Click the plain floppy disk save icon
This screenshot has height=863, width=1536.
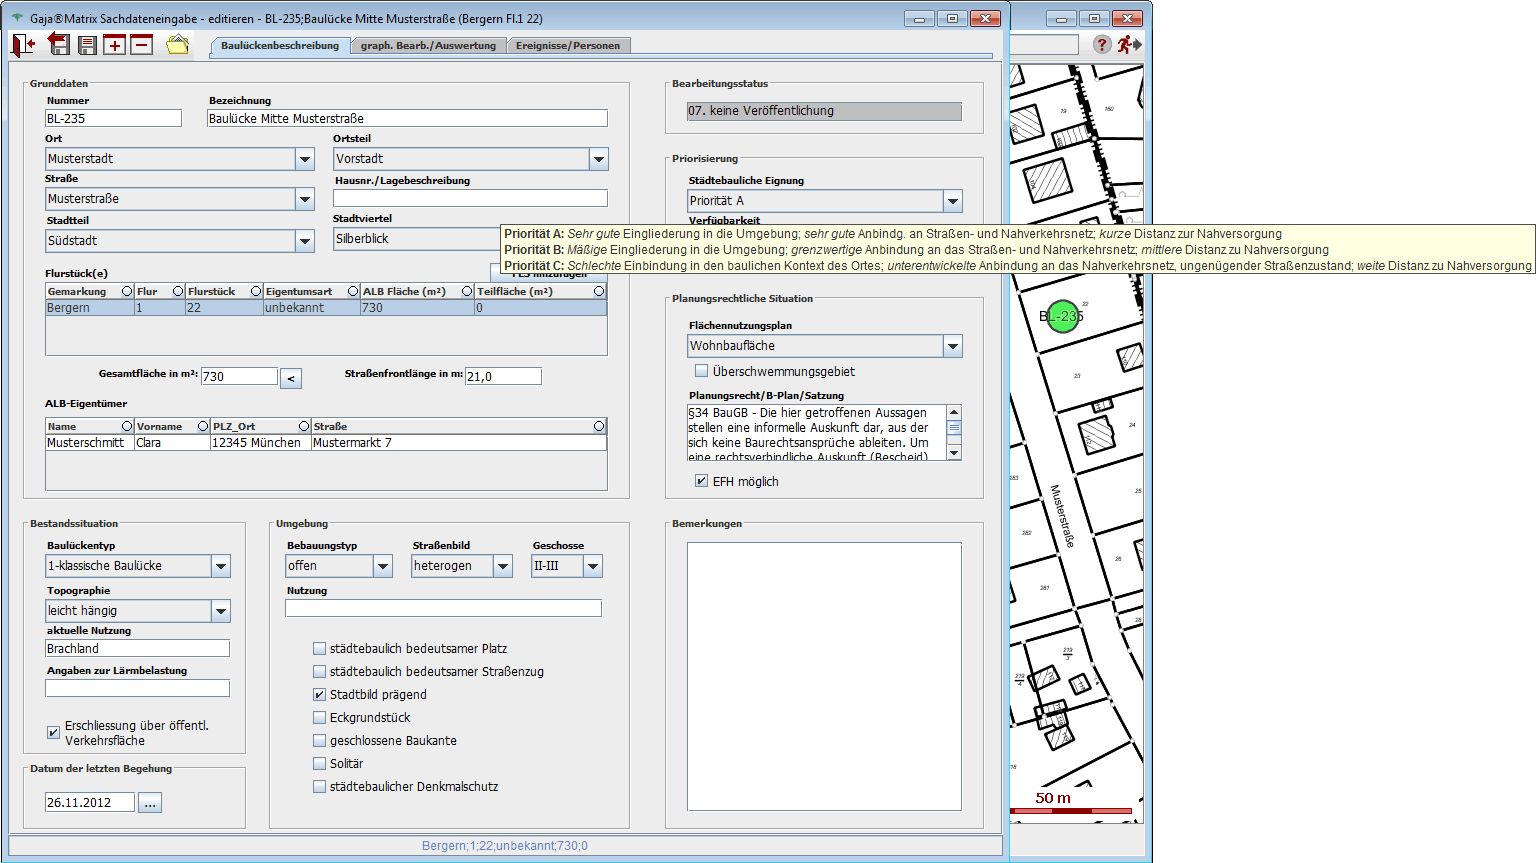pyautogui.click(x=87, y=45)
